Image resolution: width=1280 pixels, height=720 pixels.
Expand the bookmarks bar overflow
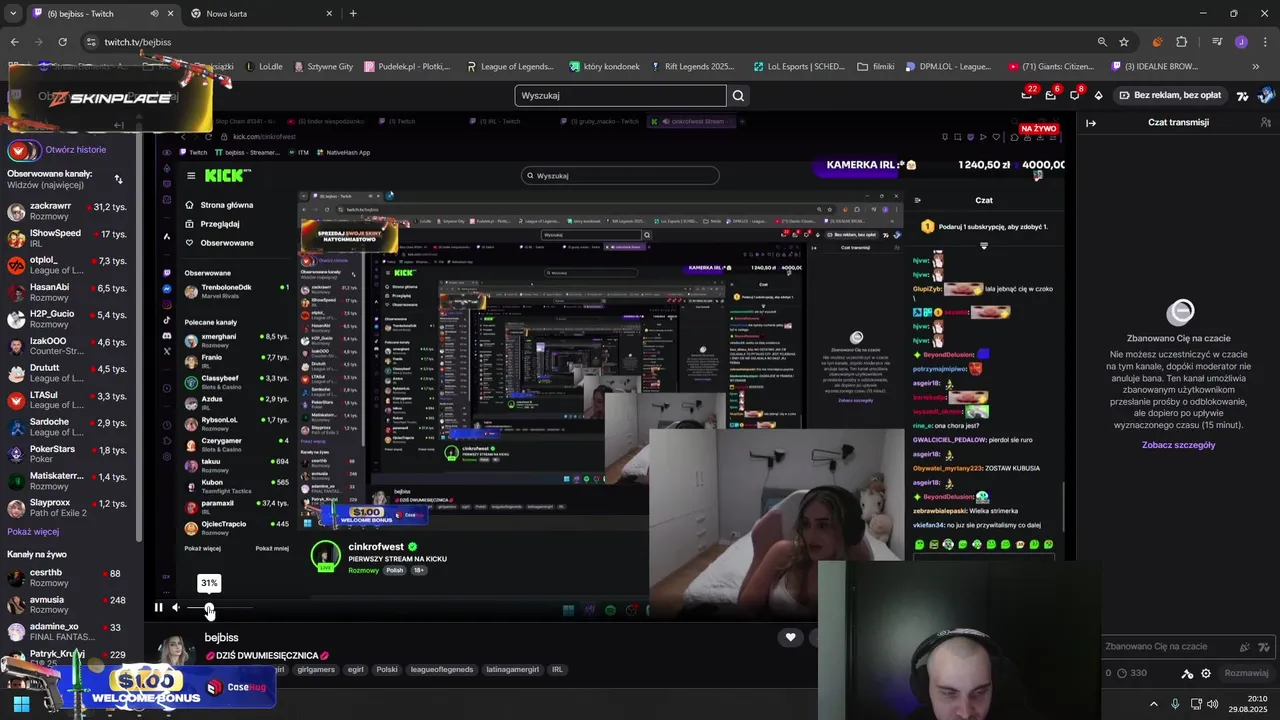coord(1255,67)
